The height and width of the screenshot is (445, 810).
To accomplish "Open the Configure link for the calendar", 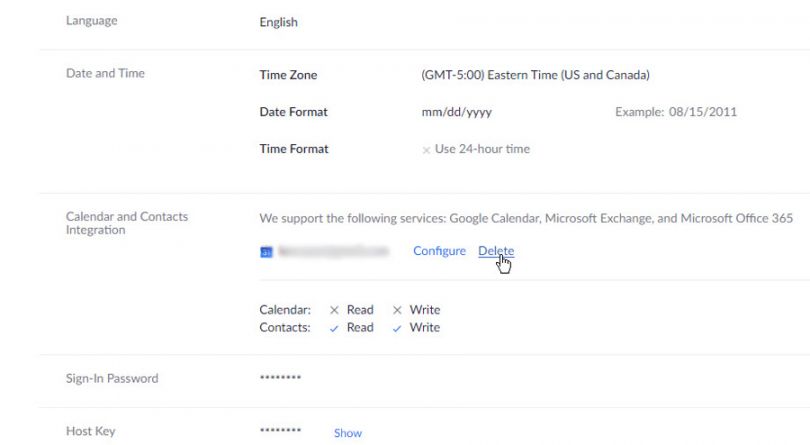I will (439, 251).
